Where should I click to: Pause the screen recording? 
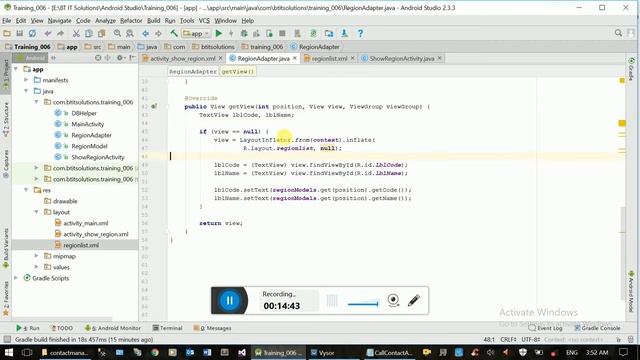tap(229, 301)
